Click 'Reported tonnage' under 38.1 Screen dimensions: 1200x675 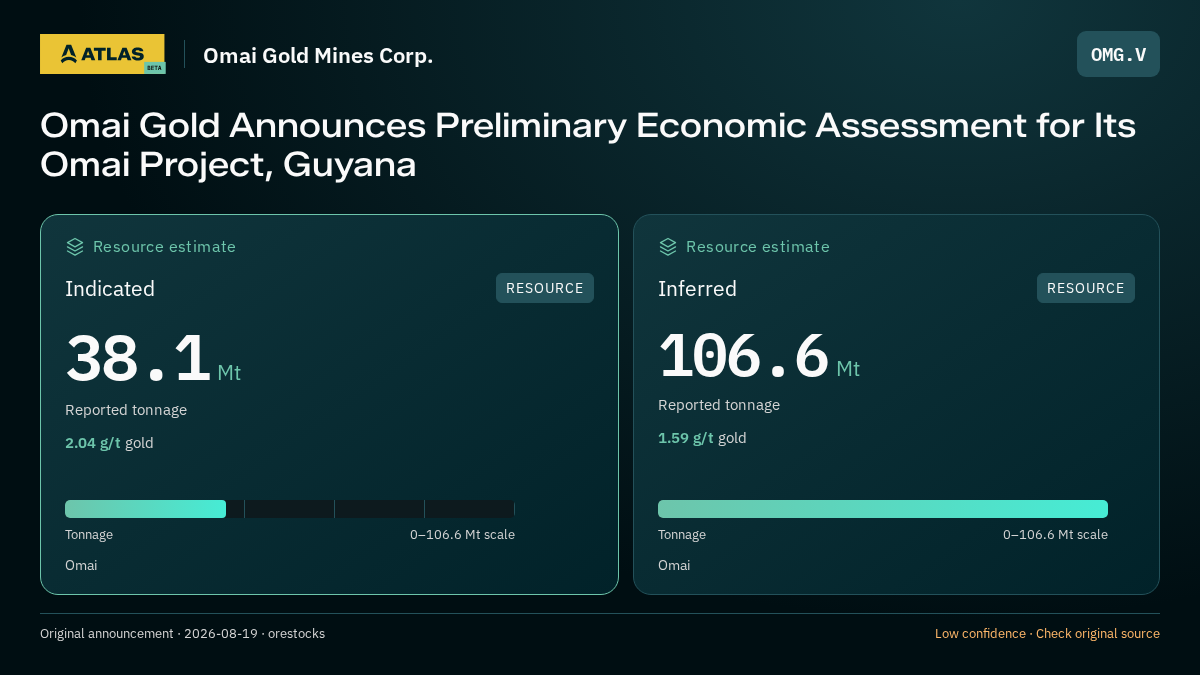click(126, 410)
